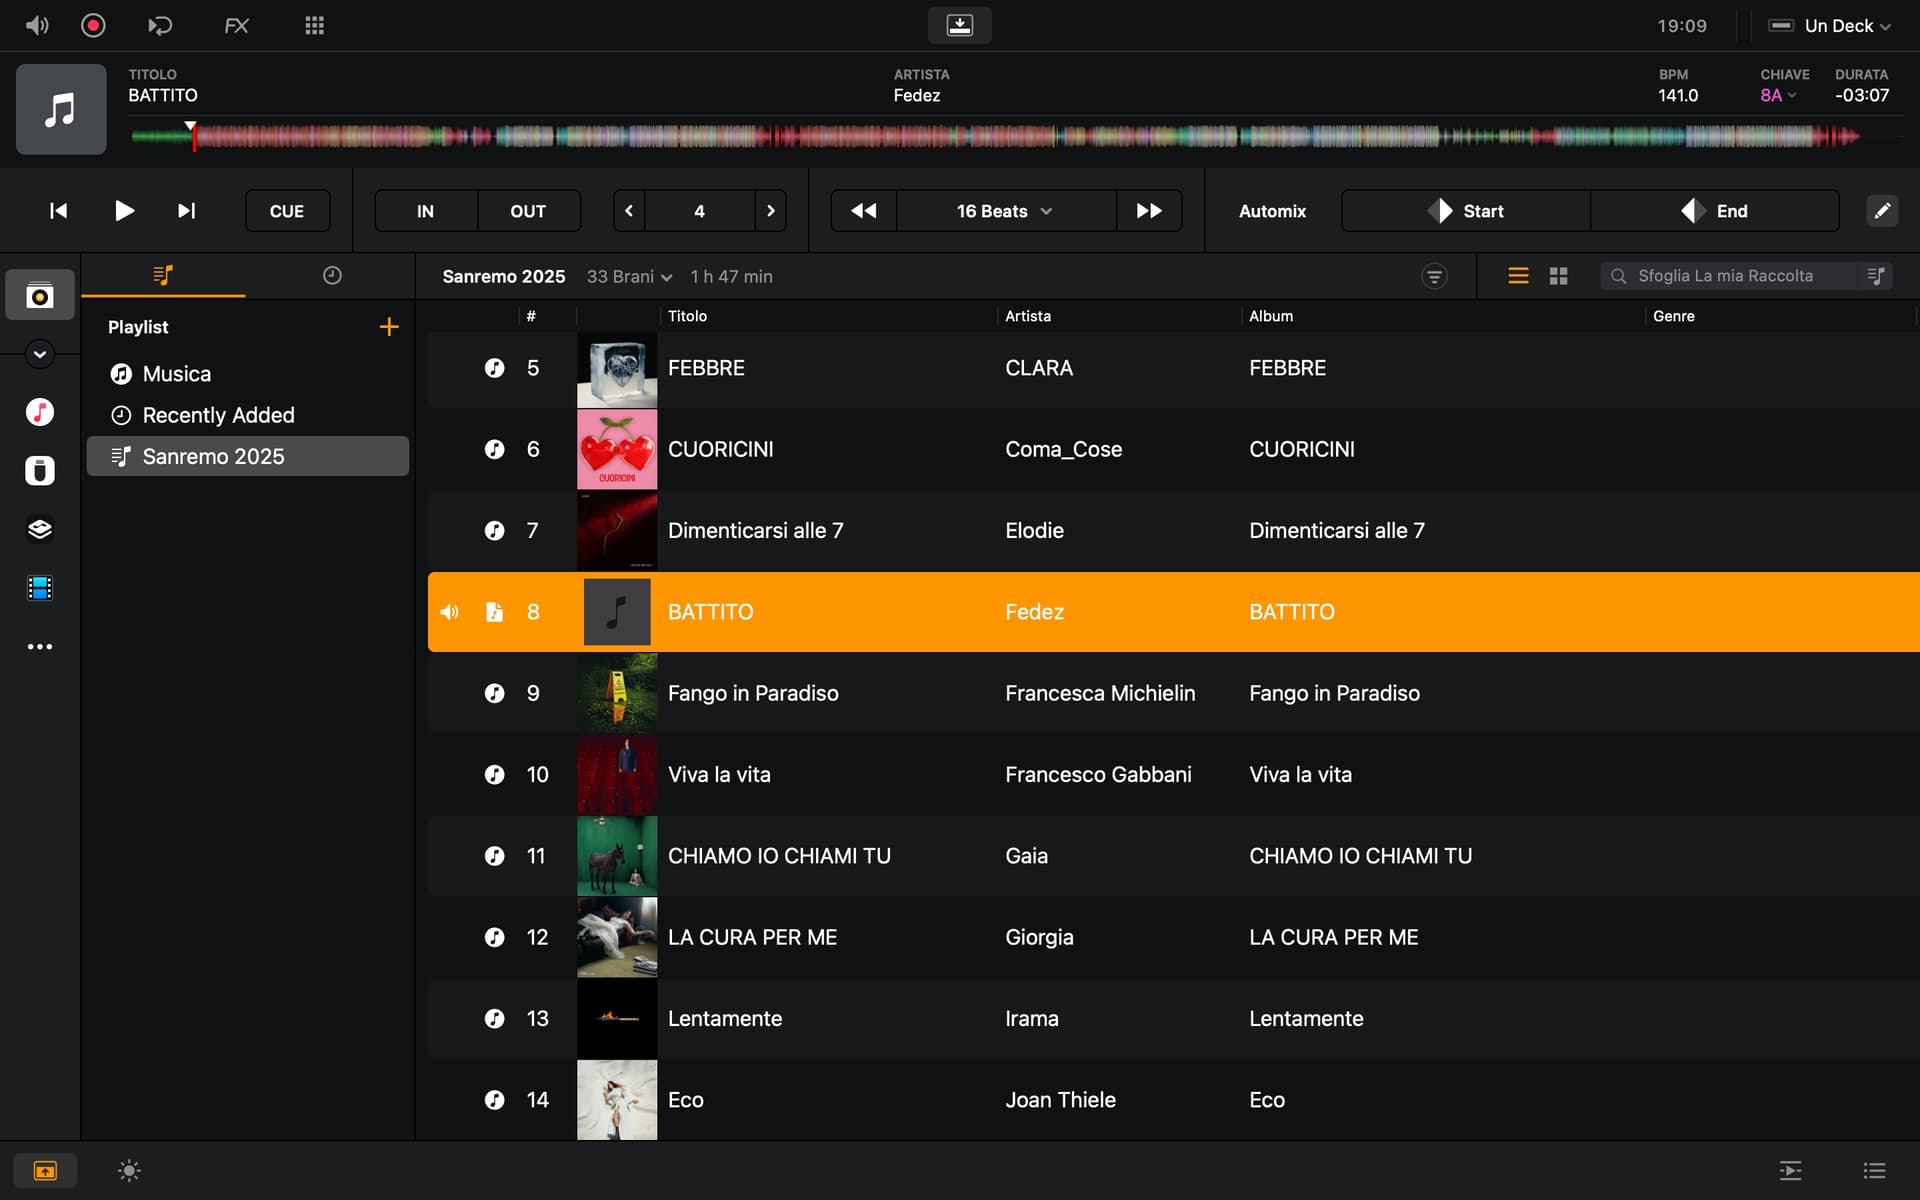
Task: Open the FX effects panel
Action: coord(236,25)
